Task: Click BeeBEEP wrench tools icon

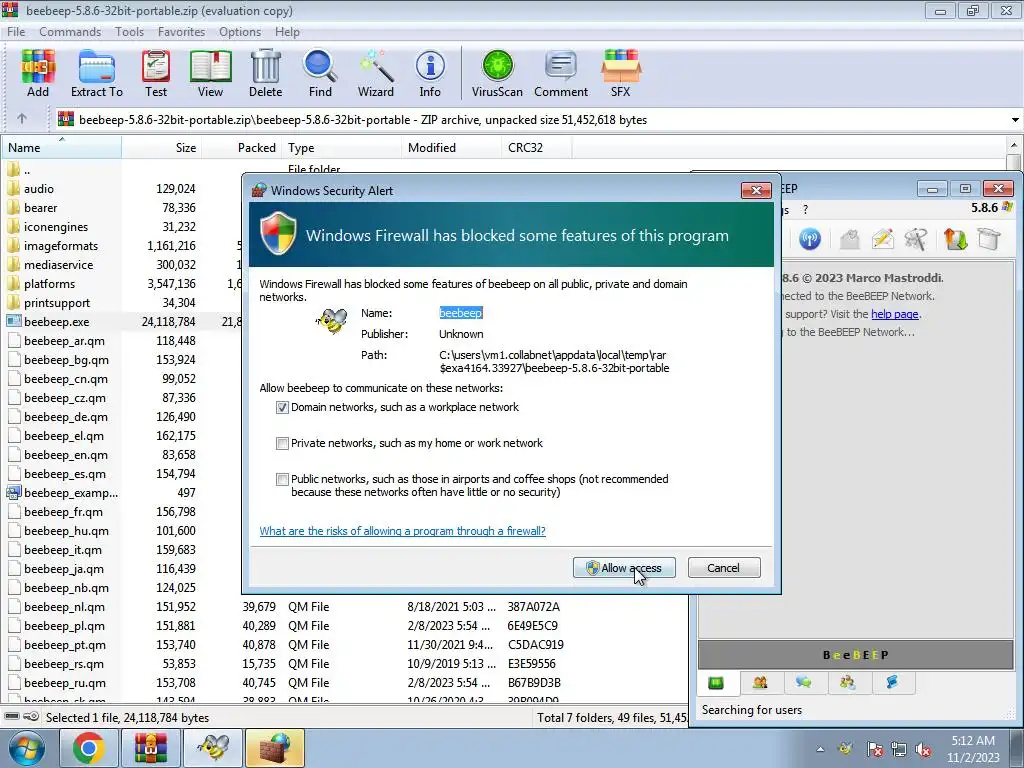Action: click(x=916, y=239)
